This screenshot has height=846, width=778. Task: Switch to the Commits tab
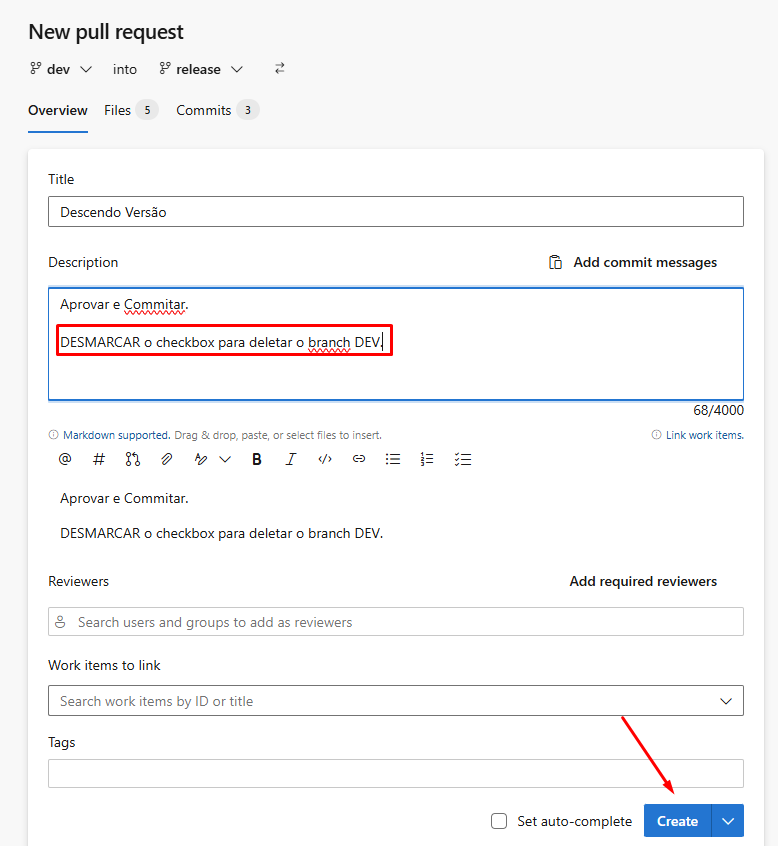click(x=217, y=111)
